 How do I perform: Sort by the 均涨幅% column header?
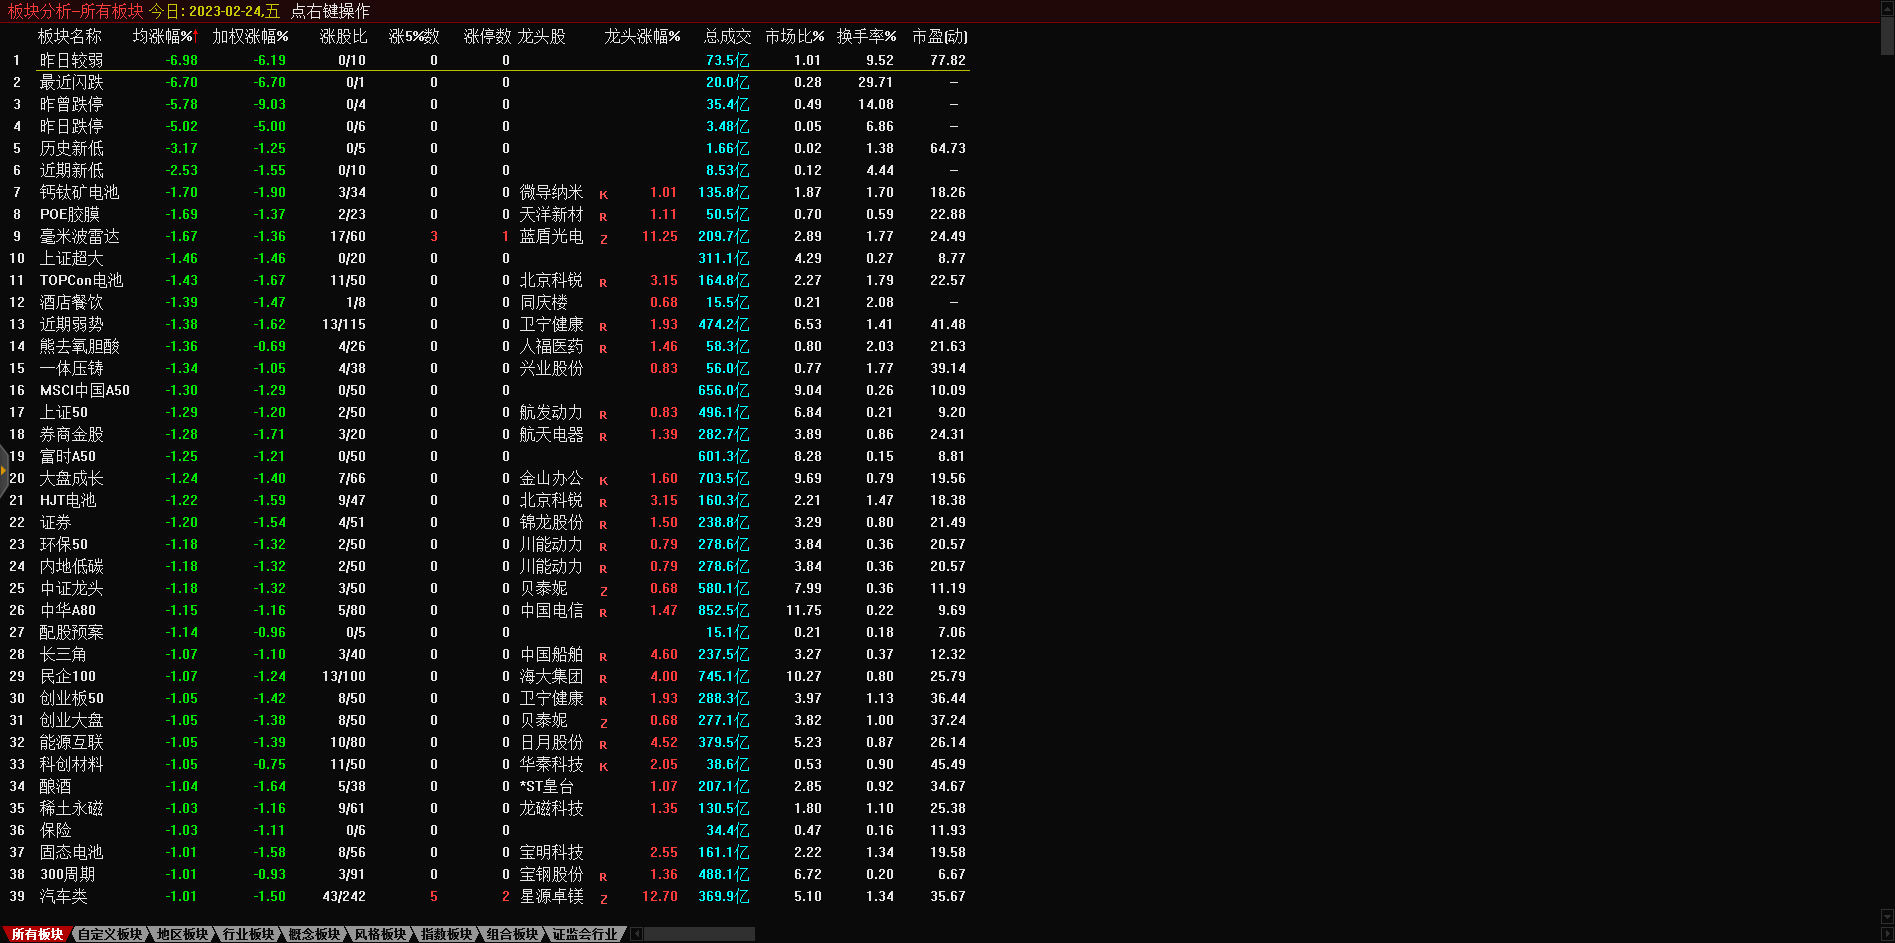click(165, 36)
